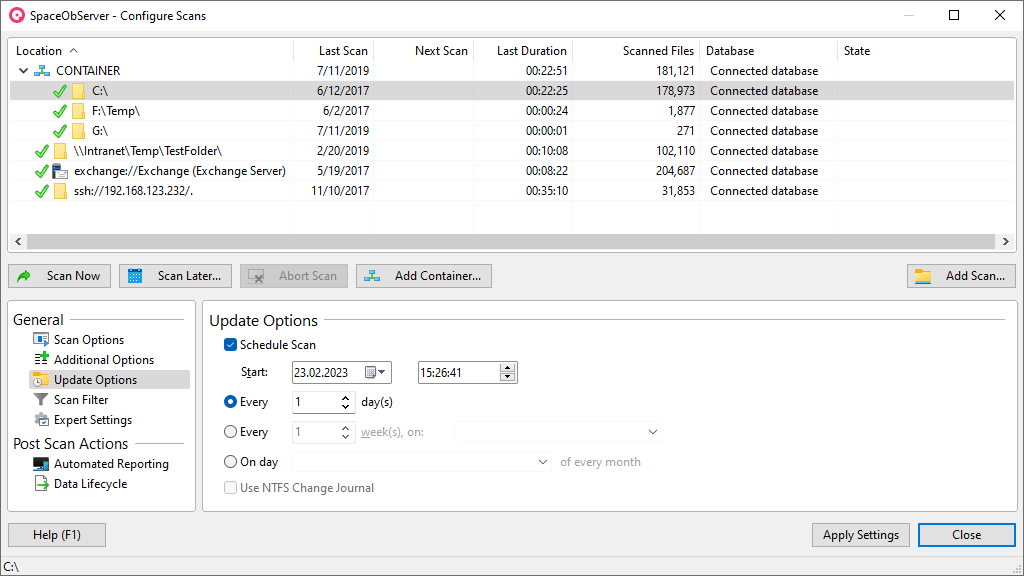Image resolution: width=1024 pixels, height=576 pixels.
Task: Click the Scan Filter funnel icon
Action: (41, 400)
